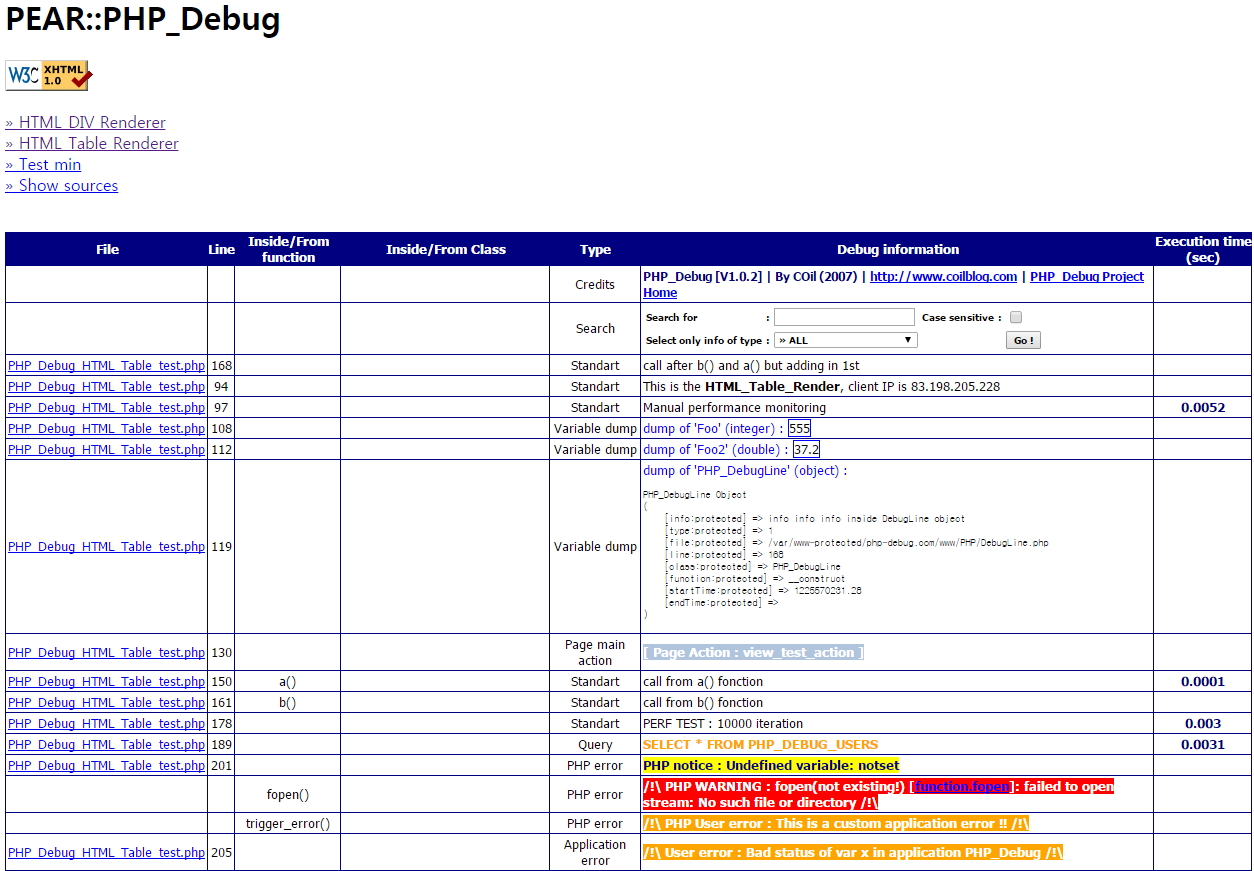Click the Go! search button
The image size is (1254, 871).
(1022, 340)
